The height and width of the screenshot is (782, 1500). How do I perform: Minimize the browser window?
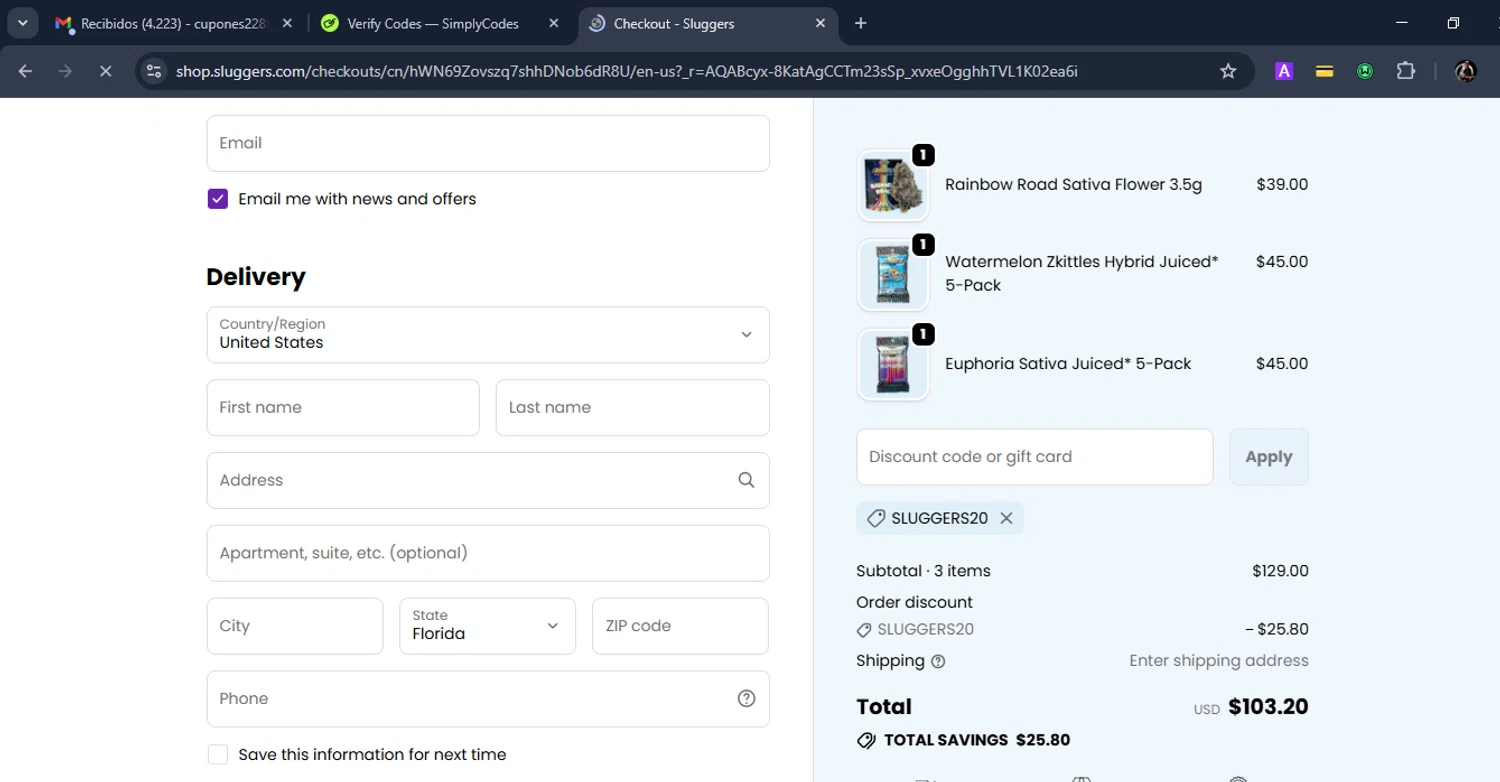coord(1401,23)
